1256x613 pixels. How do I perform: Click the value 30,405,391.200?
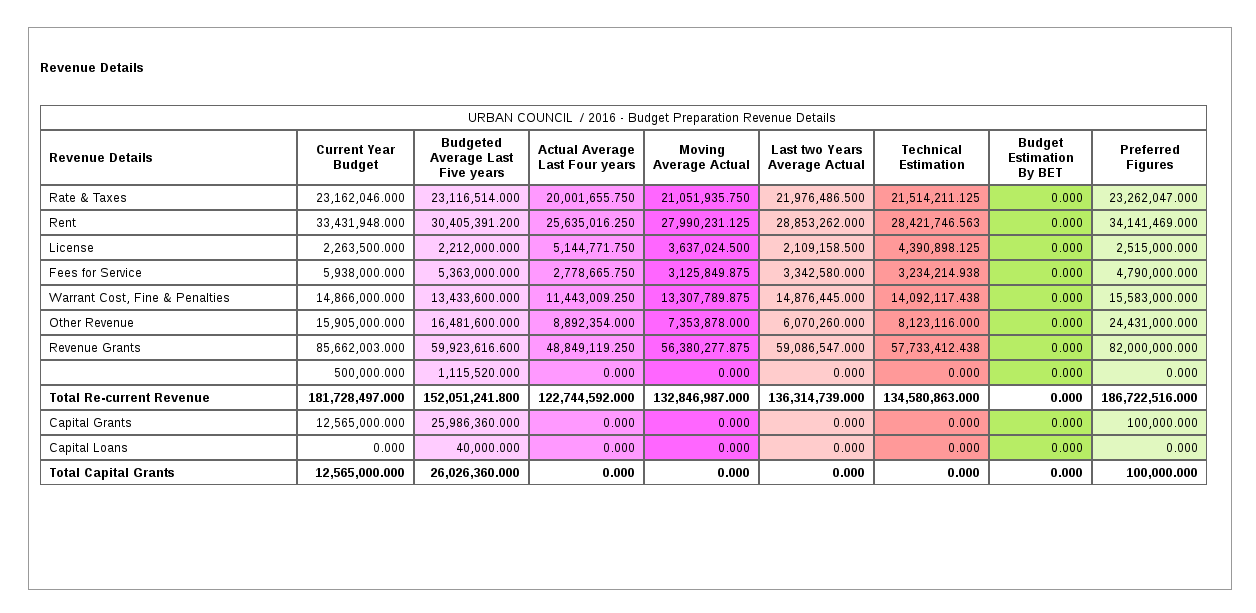coord(475,223)
